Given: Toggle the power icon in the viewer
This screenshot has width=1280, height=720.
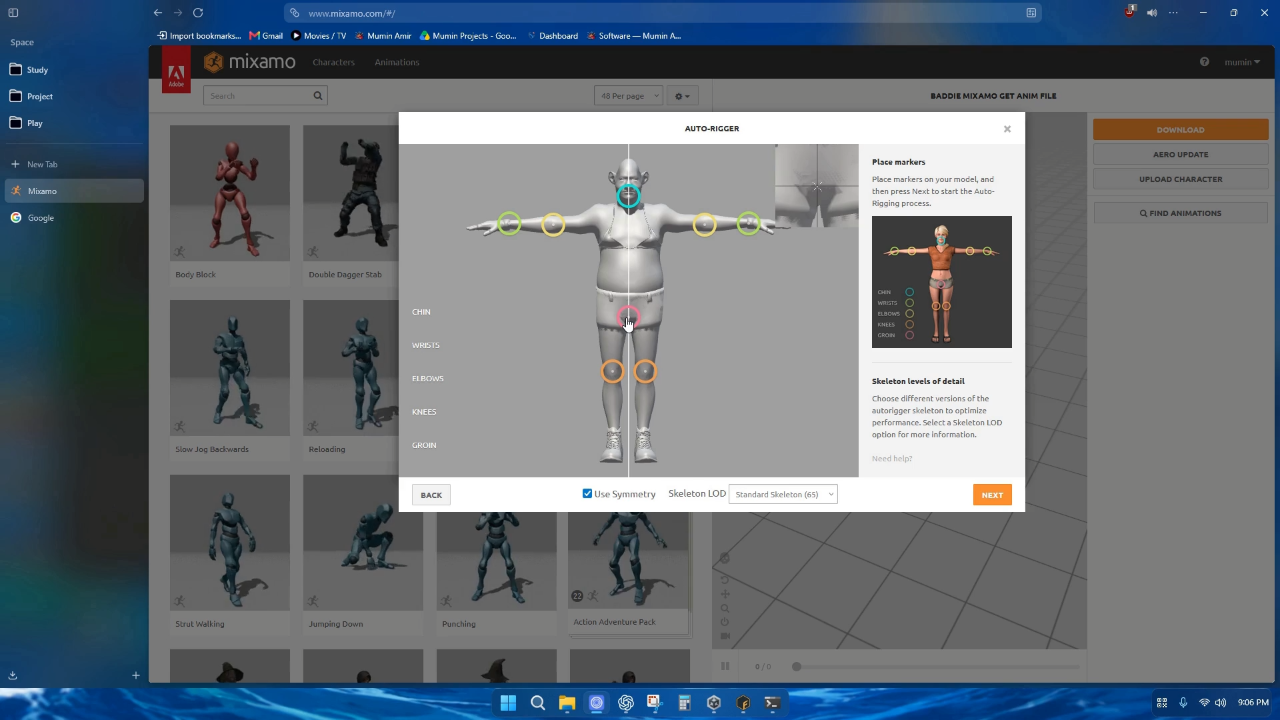Looking at the screenshot, I should tap(725, 622).
